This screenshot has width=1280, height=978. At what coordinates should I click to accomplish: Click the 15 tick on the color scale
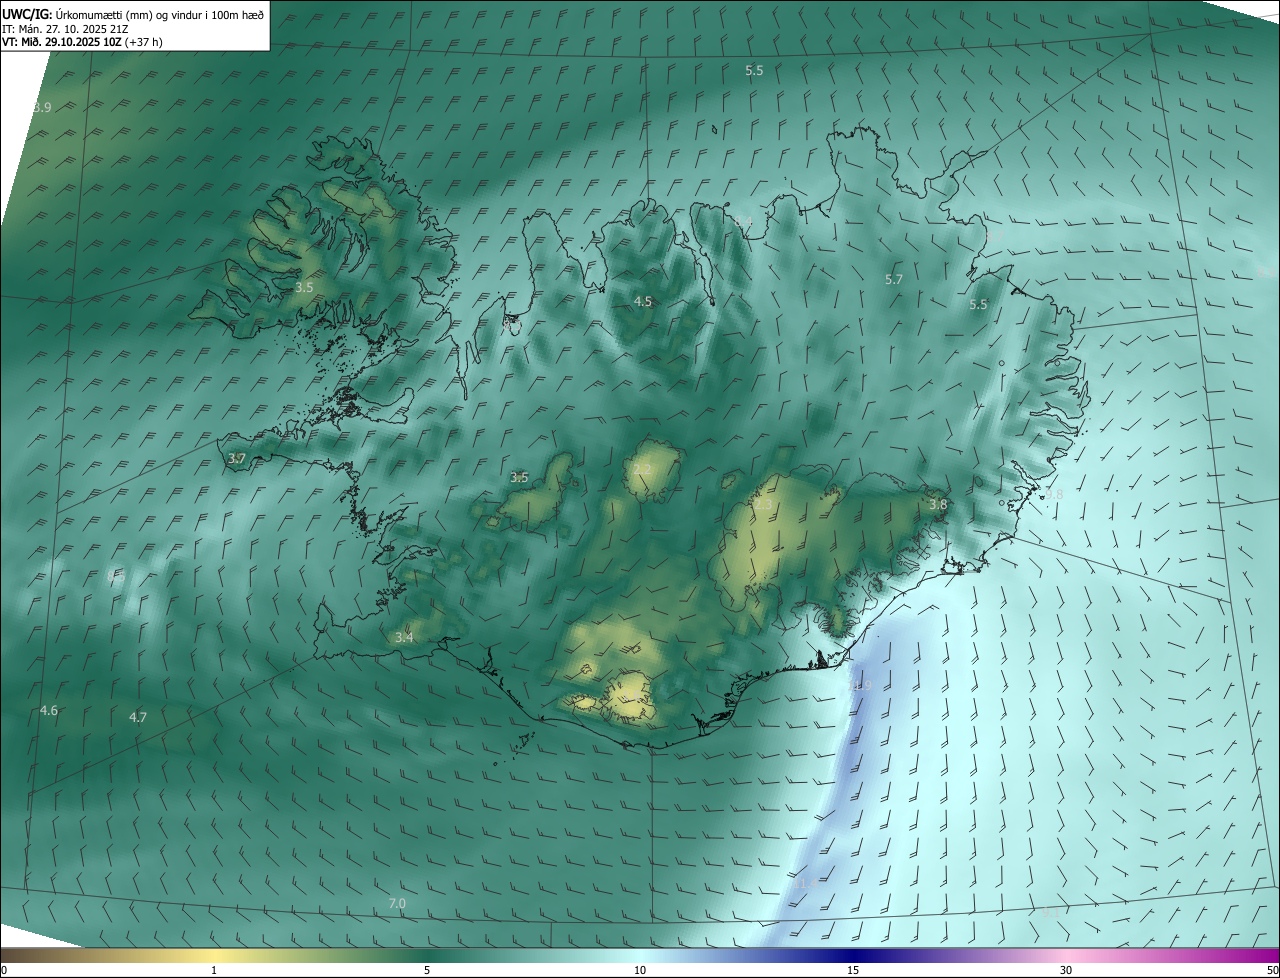[x=853, y=970]
